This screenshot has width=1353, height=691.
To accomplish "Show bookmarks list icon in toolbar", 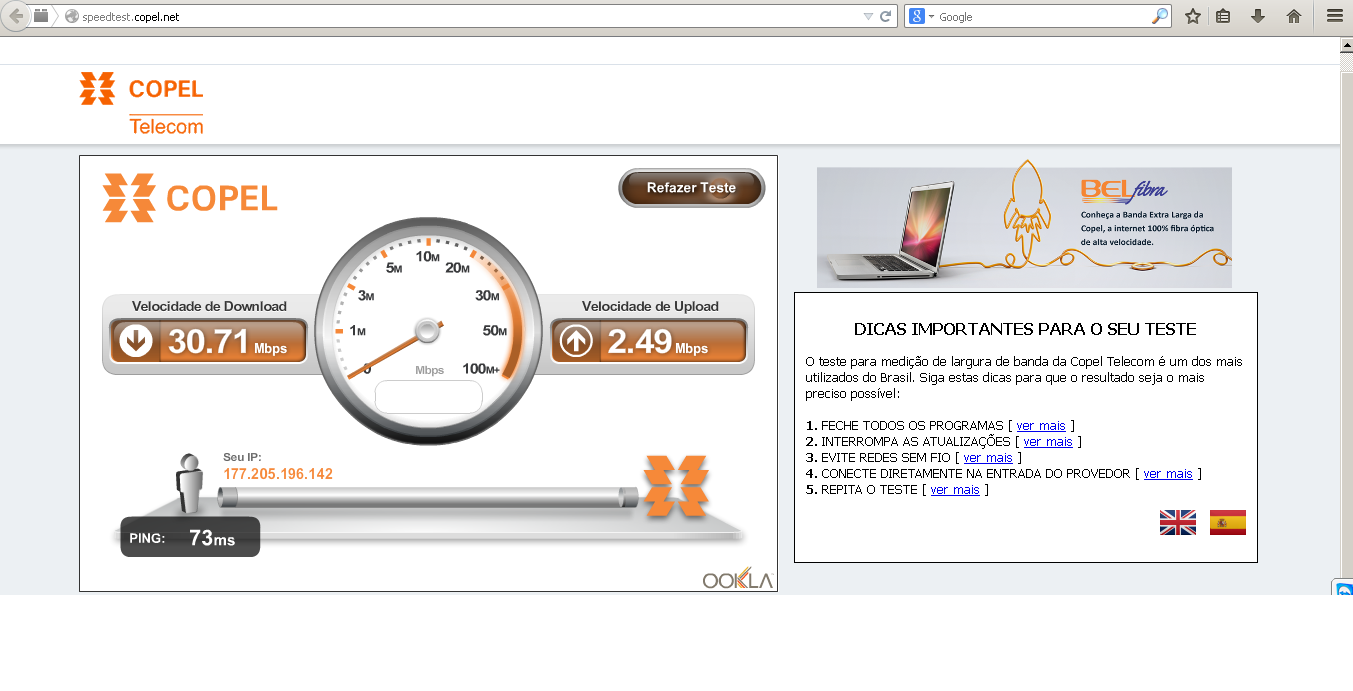I will pos(1223,16).
